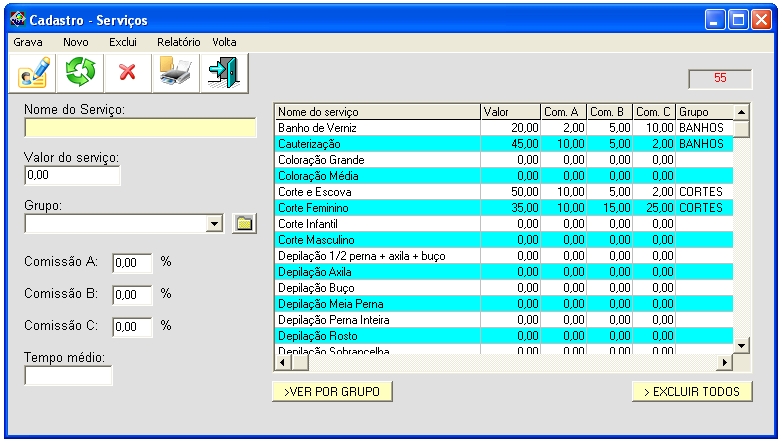The height and width of the screenshot is (443, 782).
Task: Expand the Grupo dropdown list
Action: (215, 223)
